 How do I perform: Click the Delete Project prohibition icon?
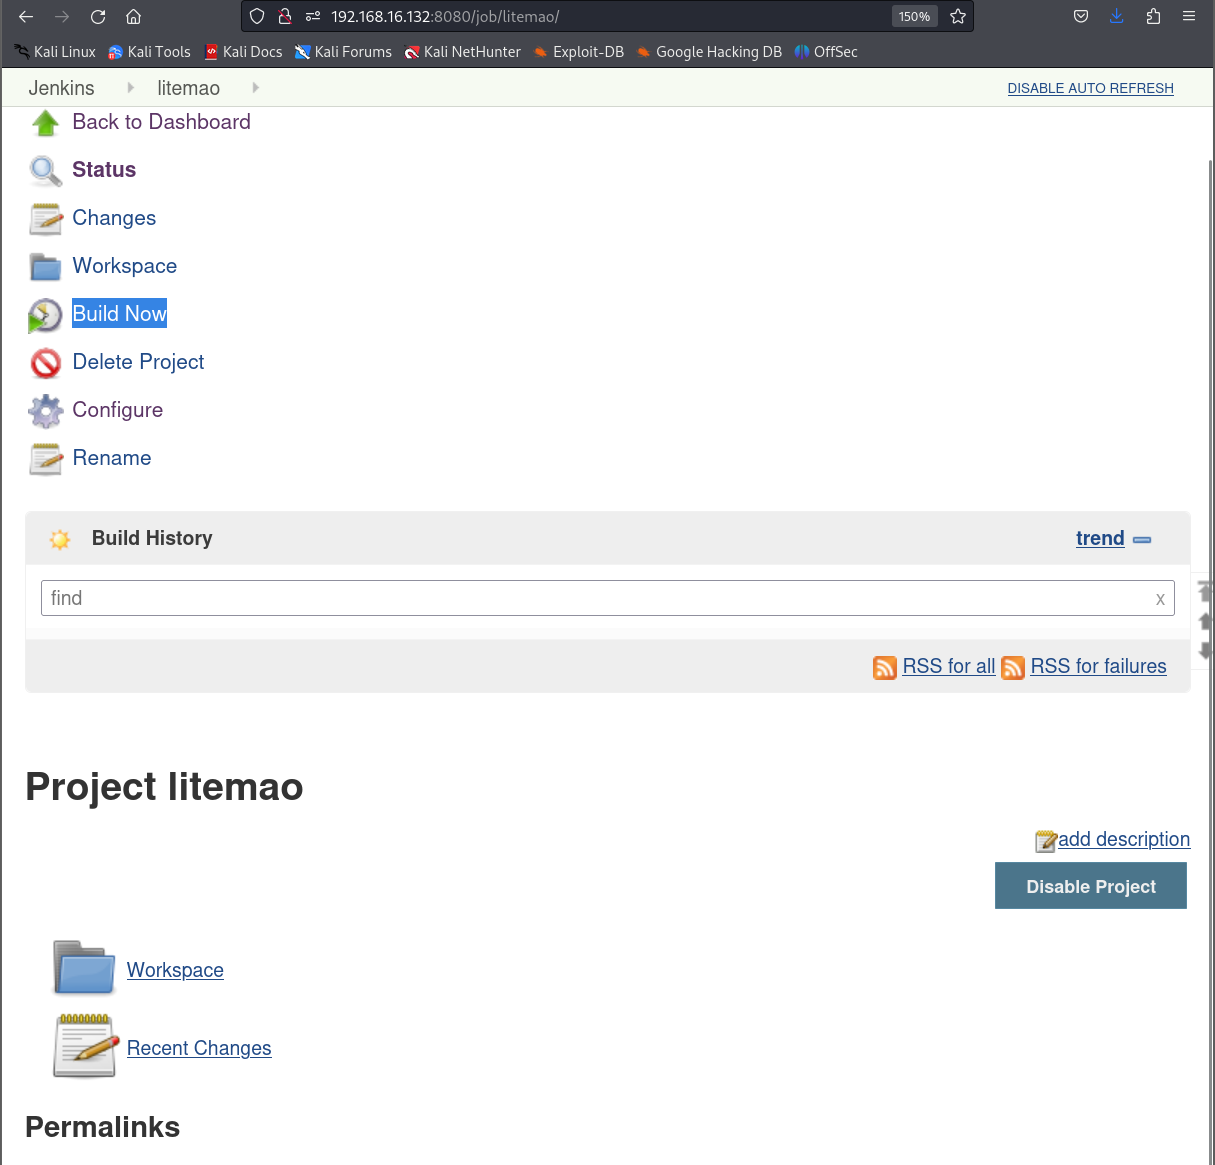tap(45, 363)
